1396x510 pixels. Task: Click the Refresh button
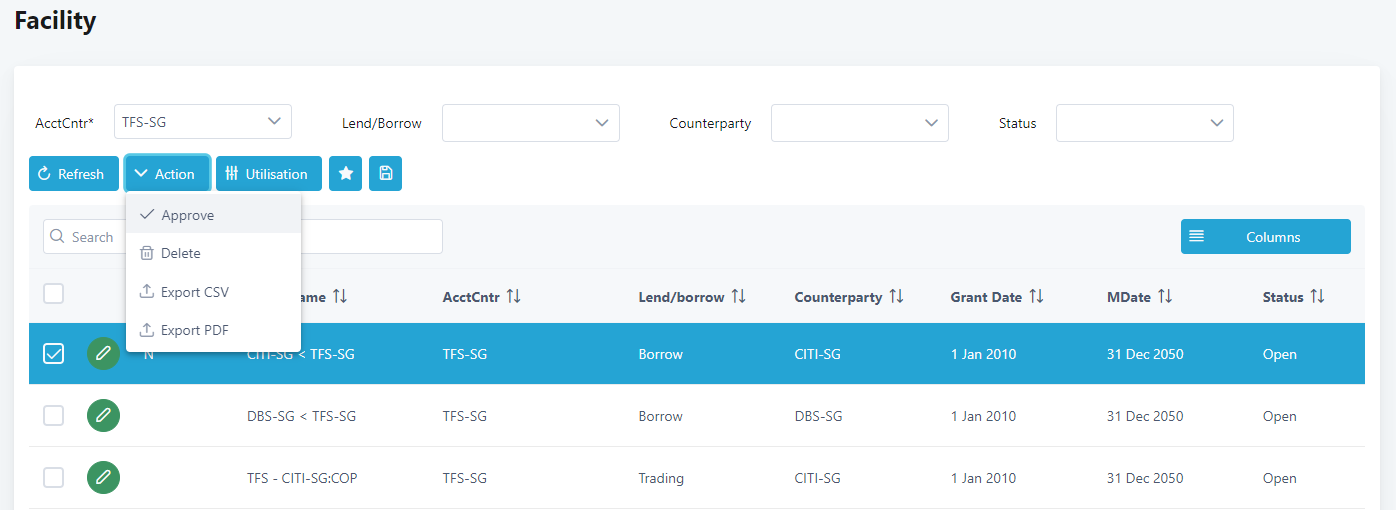click(73, 174)
